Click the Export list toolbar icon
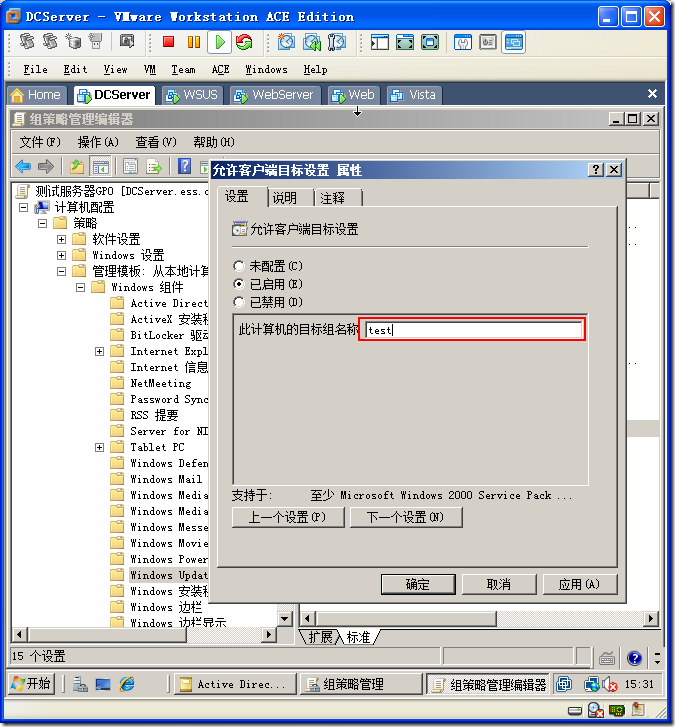The height and width of the screenshot is (727, 675). click(x=153, y=166)
